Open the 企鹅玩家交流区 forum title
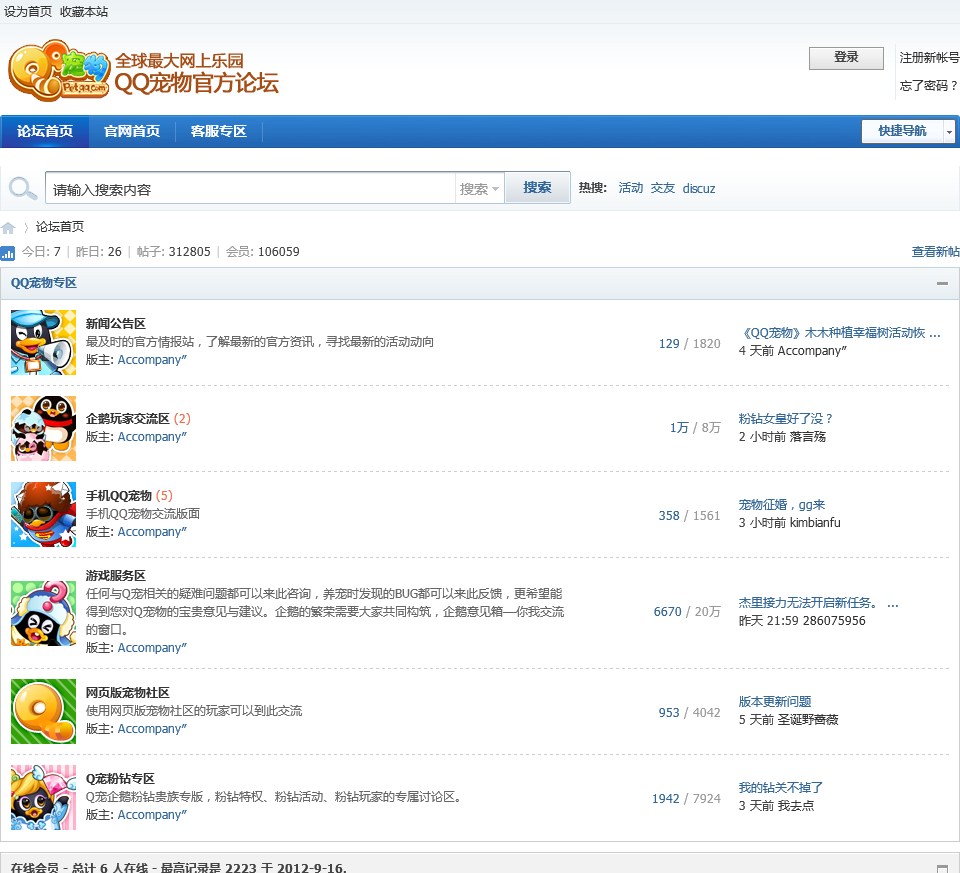 click(x=127, y=419)
